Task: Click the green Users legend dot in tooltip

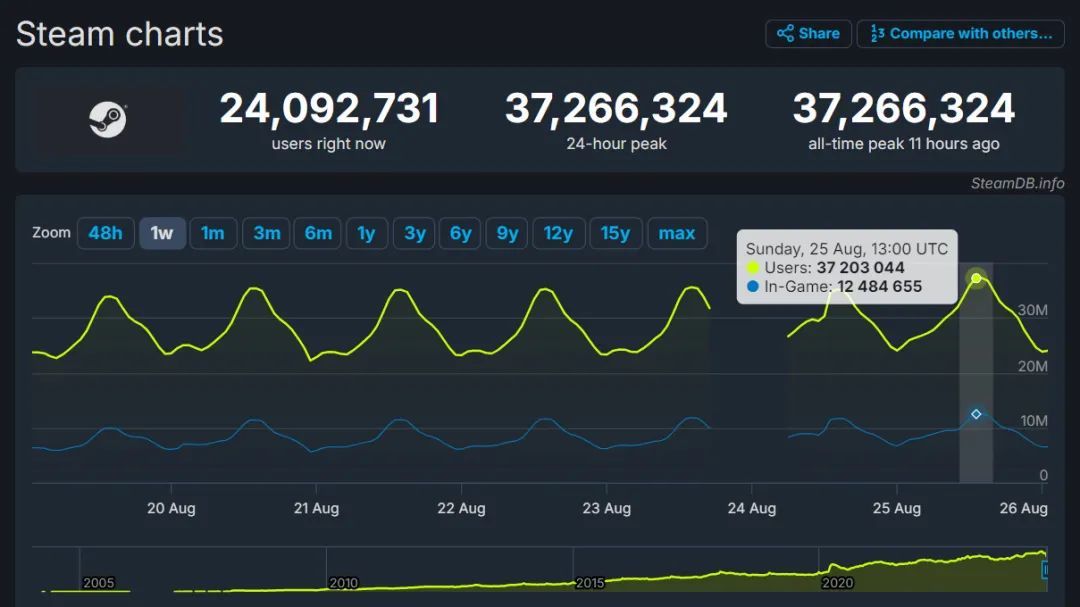Action: [753, 267]
